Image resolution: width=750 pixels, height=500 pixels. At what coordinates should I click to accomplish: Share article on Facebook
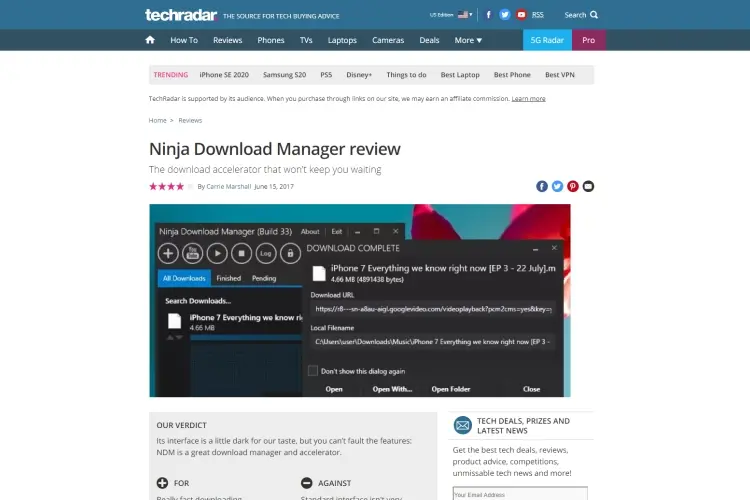click(x=541, y=186)
